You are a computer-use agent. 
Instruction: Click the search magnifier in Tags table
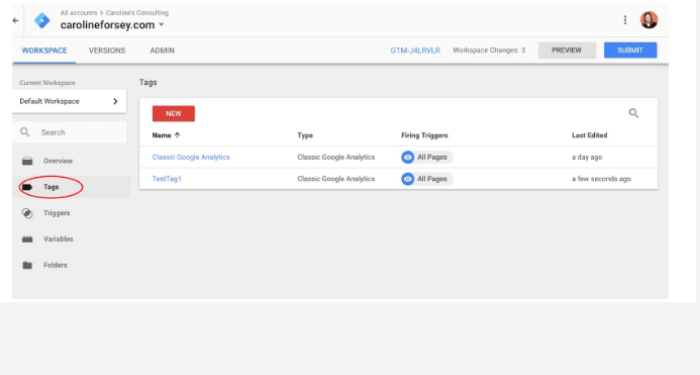pos(633,113)
